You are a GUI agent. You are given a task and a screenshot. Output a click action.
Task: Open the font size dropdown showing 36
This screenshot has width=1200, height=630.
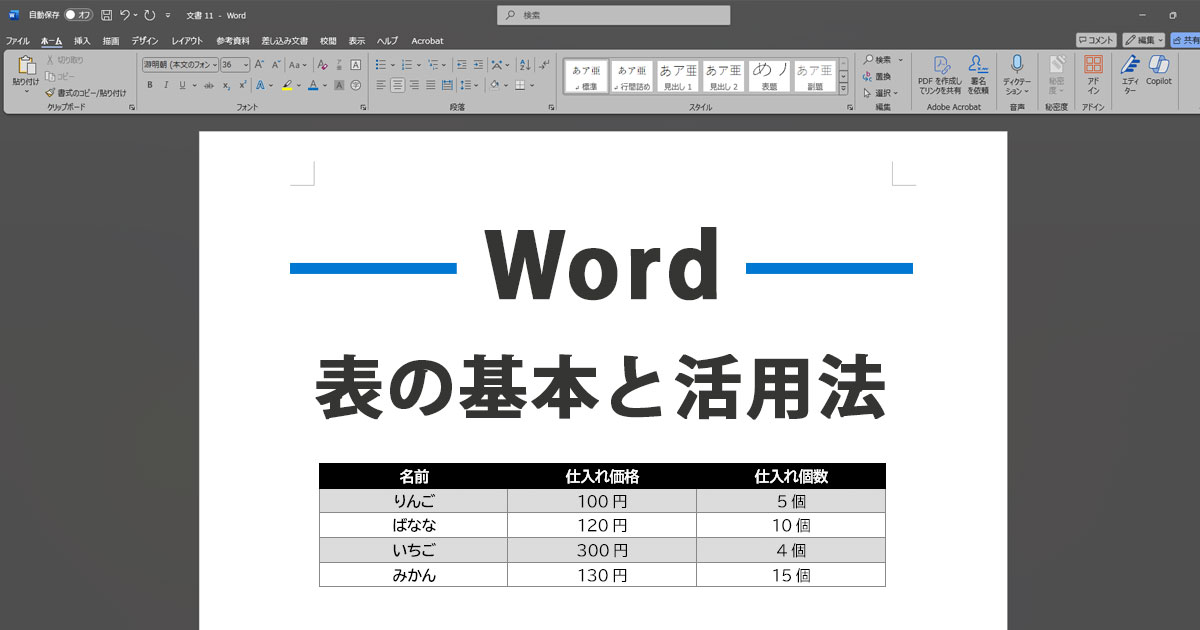(235, 64)
